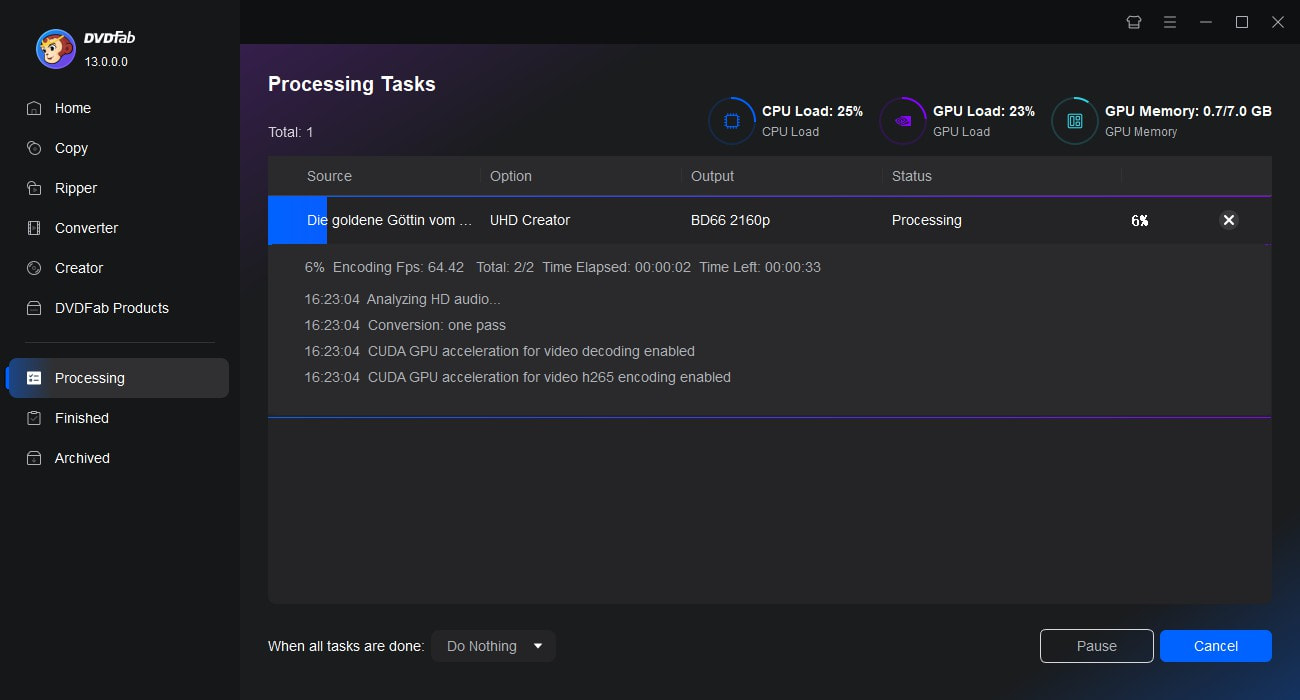This screenshot has width=1300, height=700.
Task: Open the 'Do Nothing' dropdown
Action: coord(493,646)
